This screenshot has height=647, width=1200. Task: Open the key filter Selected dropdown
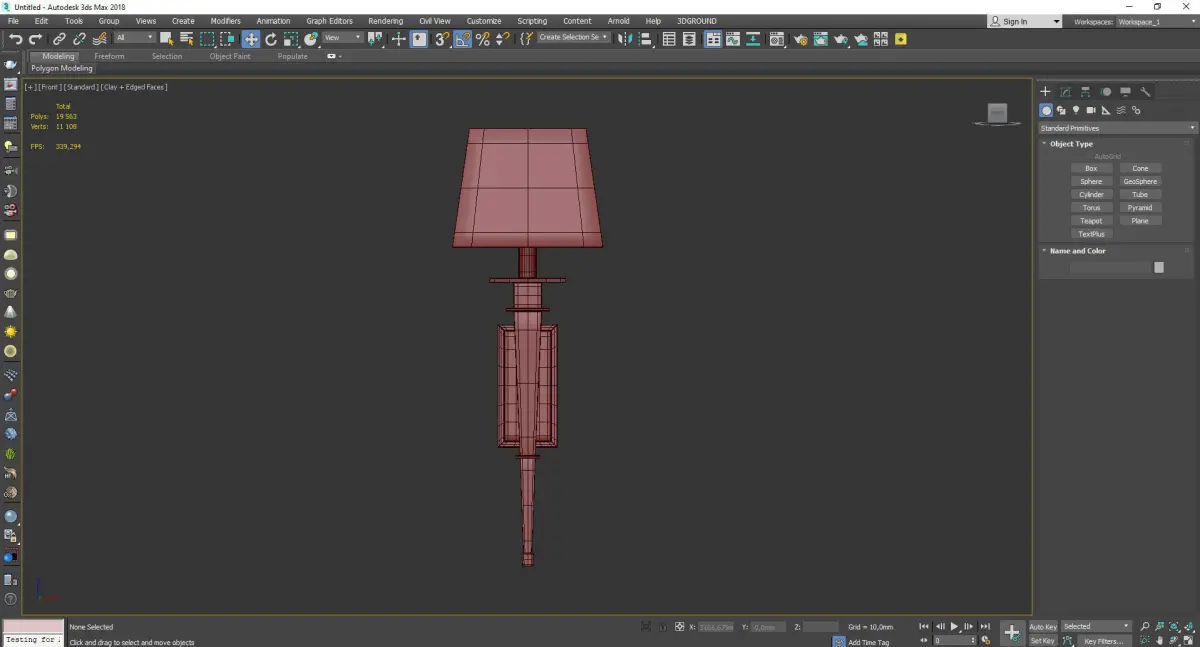pos(1096,626)
